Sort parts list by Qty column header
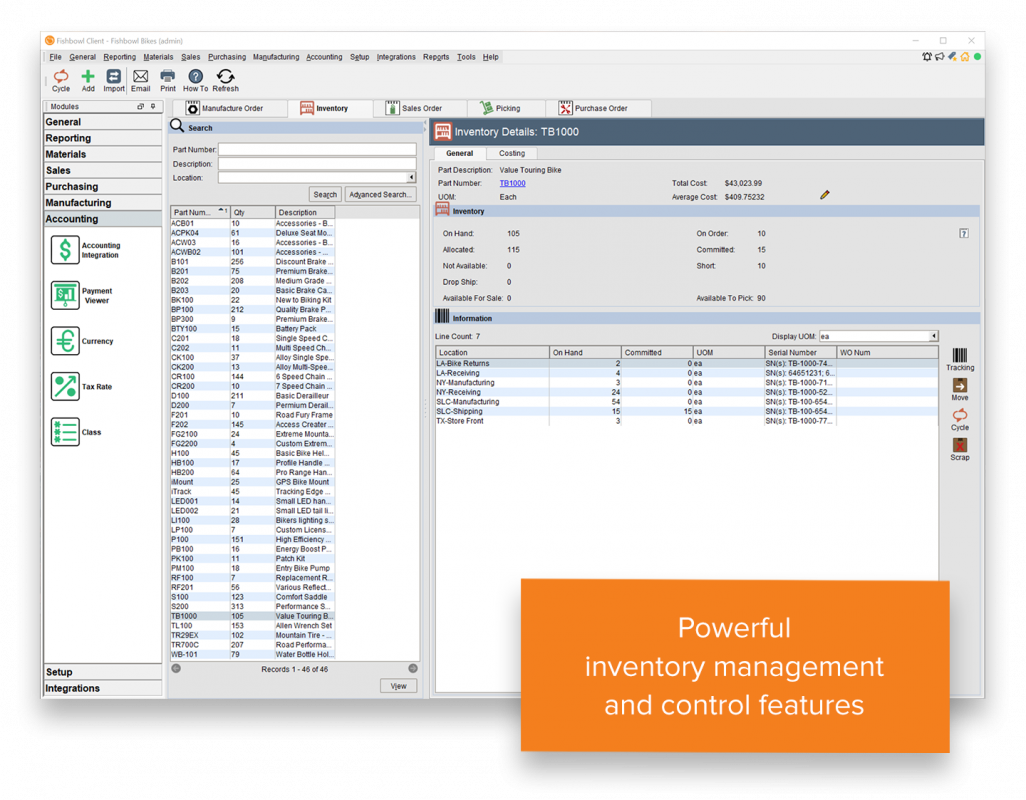The image size is (1026, 800). coord(252,212)
